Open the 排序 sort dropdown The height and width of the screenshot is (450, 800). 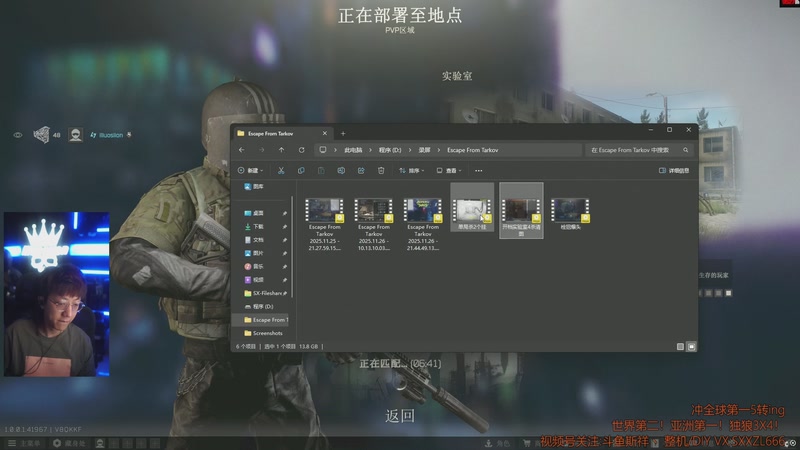pyautogui.click(x=411, y=170)
